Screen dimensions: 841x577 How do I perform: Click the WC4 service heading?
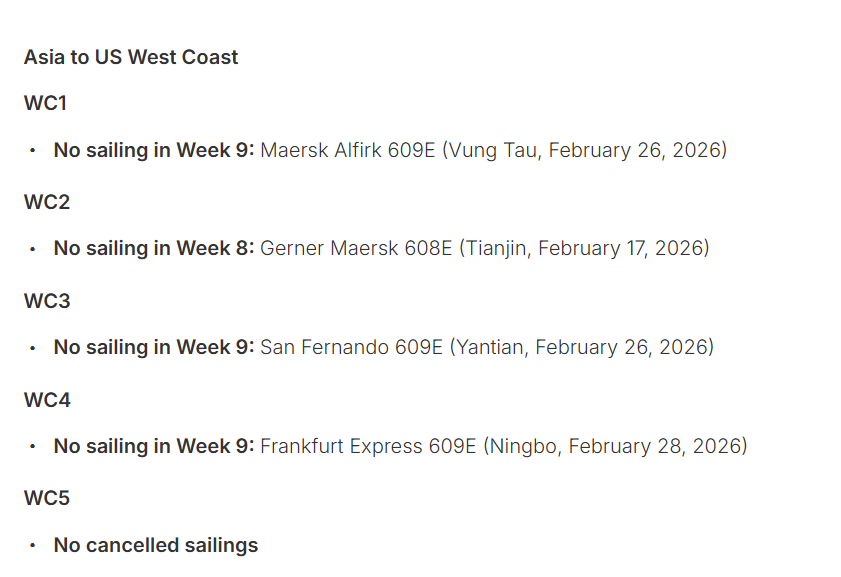tap(47, 400)
